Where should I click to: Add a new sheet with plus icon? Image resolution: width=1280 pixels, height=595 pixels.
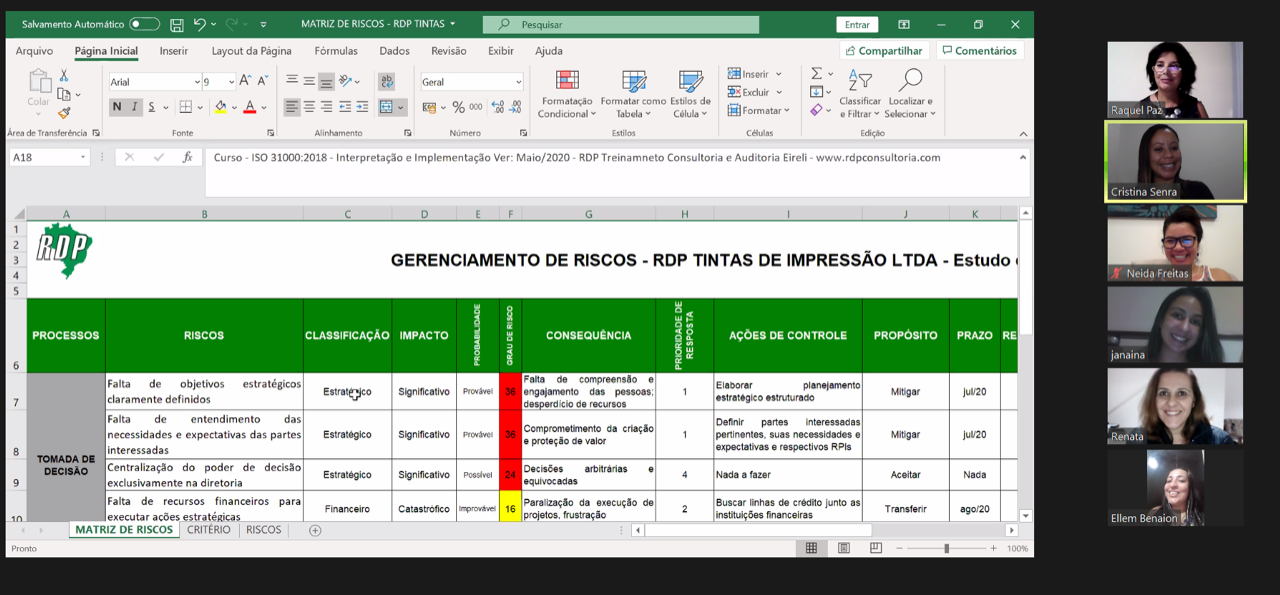[x=315, y=530]
